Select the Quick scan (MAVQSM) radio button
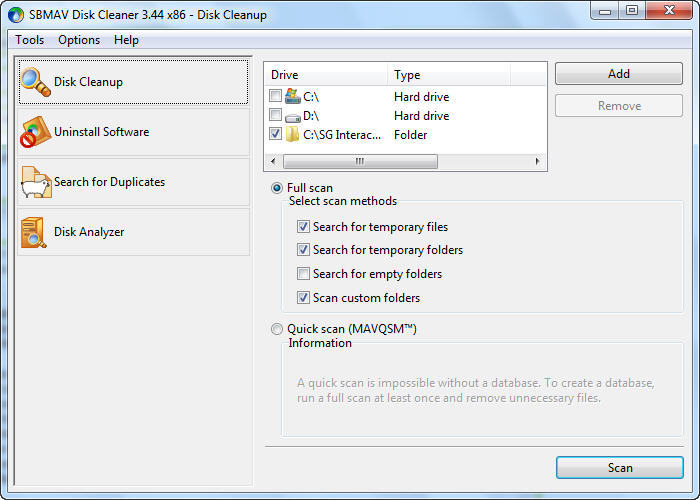 [x=277, y=329]
